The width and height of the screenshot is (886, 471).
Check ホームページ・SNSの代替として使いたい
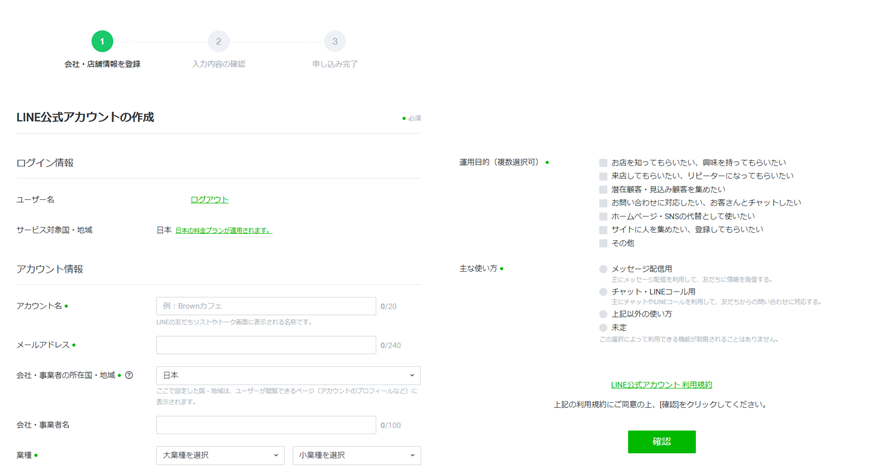pyautogui.click(x=603, y=216)
